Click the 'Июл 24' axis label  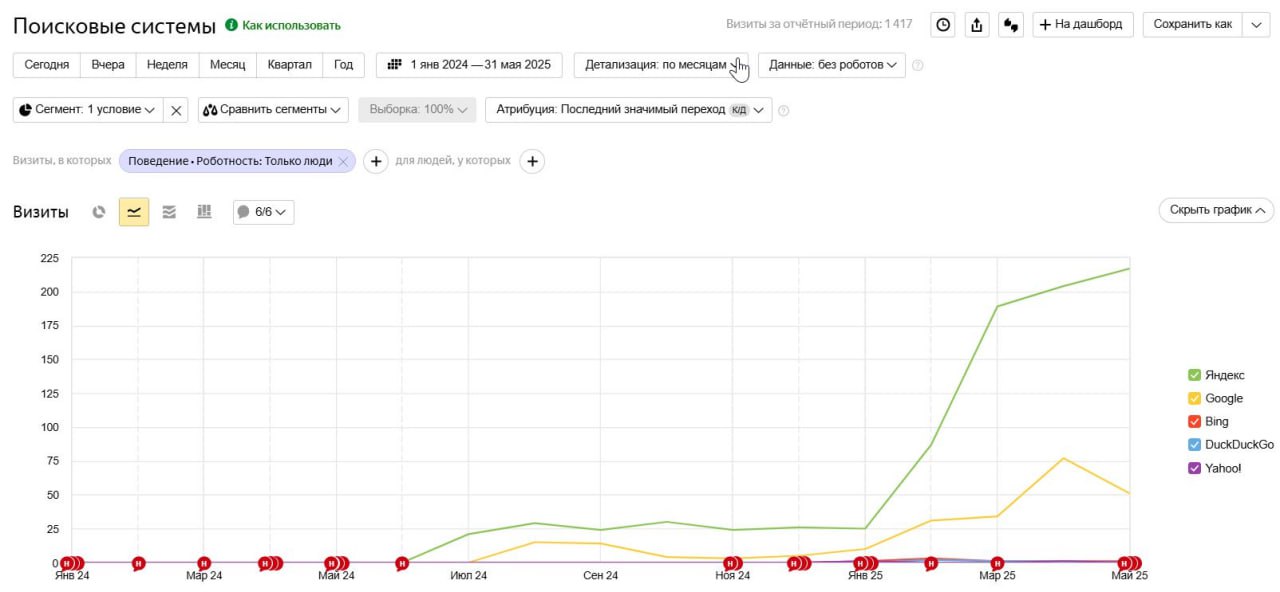(x=468, y=575)
